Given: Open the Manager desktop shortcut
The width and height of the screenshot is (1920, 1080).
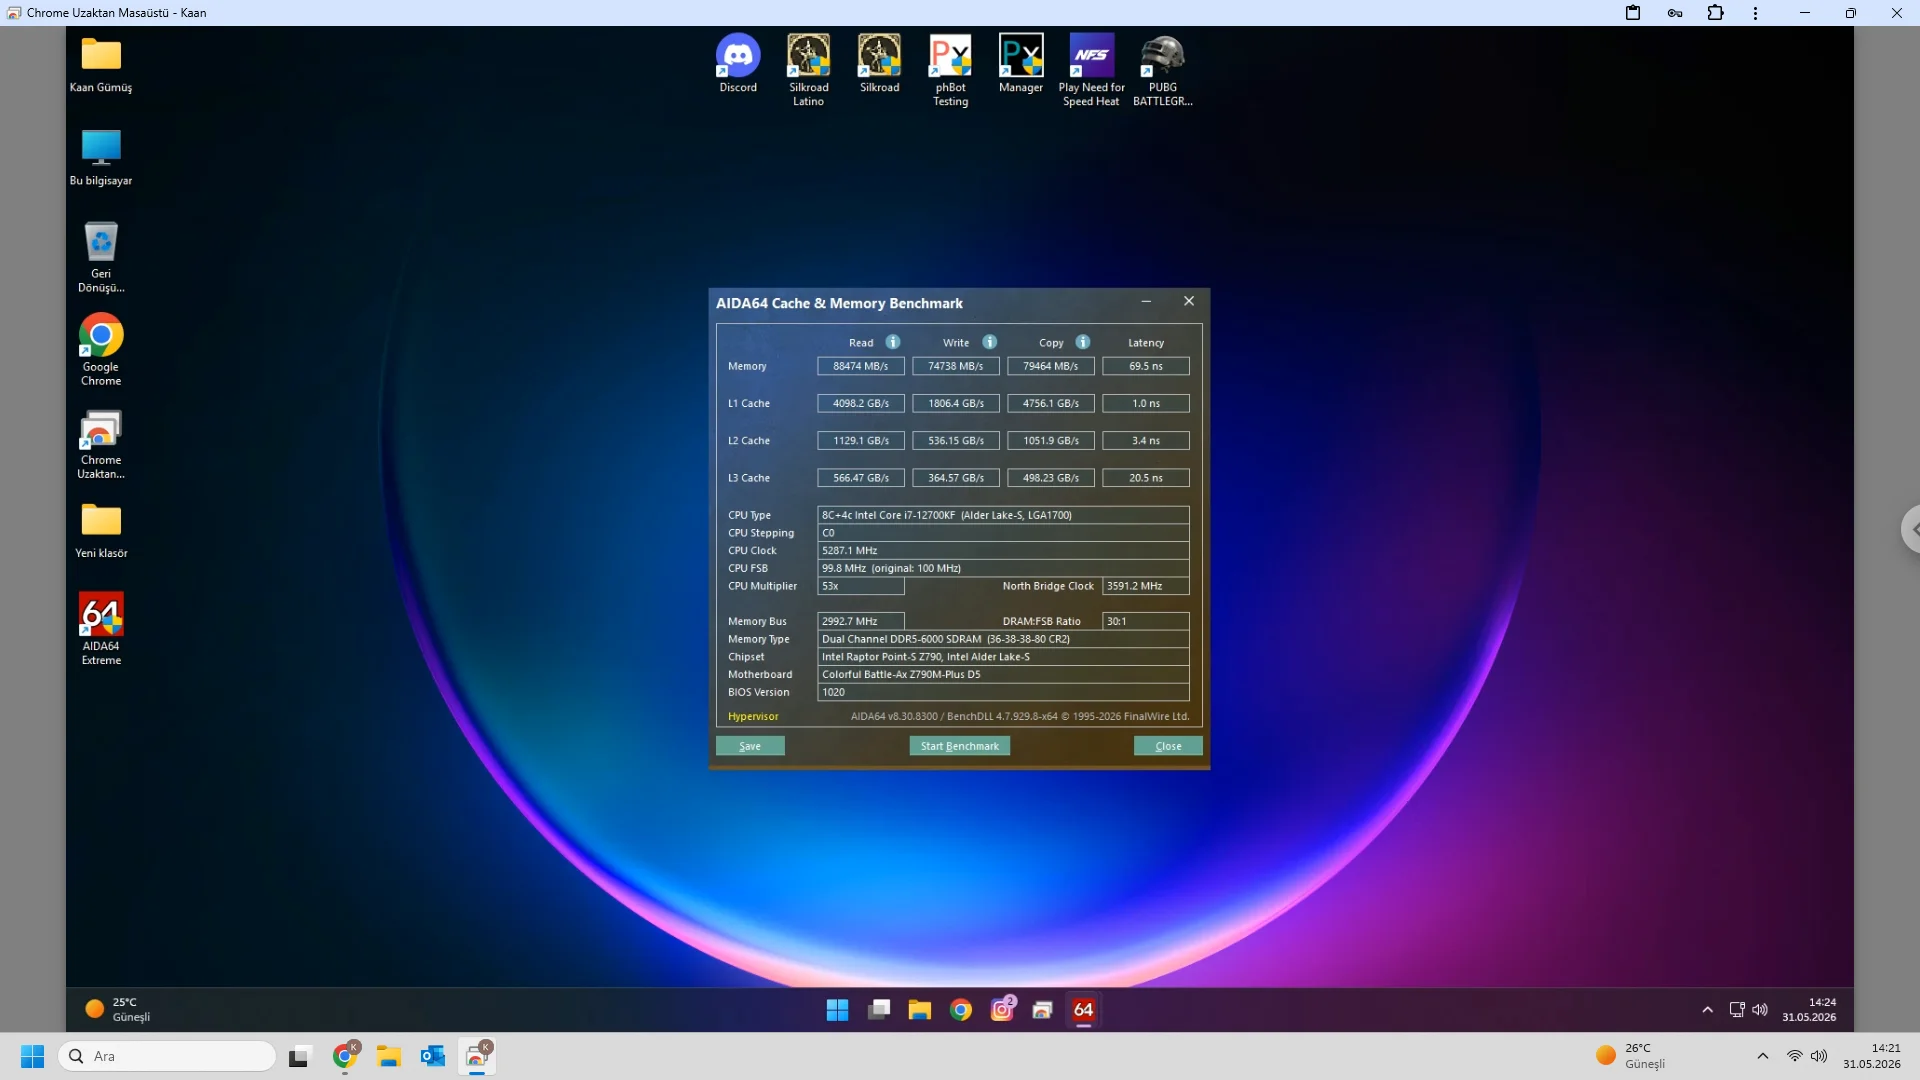Looking at the screenshot, I should click(1021, 64).
